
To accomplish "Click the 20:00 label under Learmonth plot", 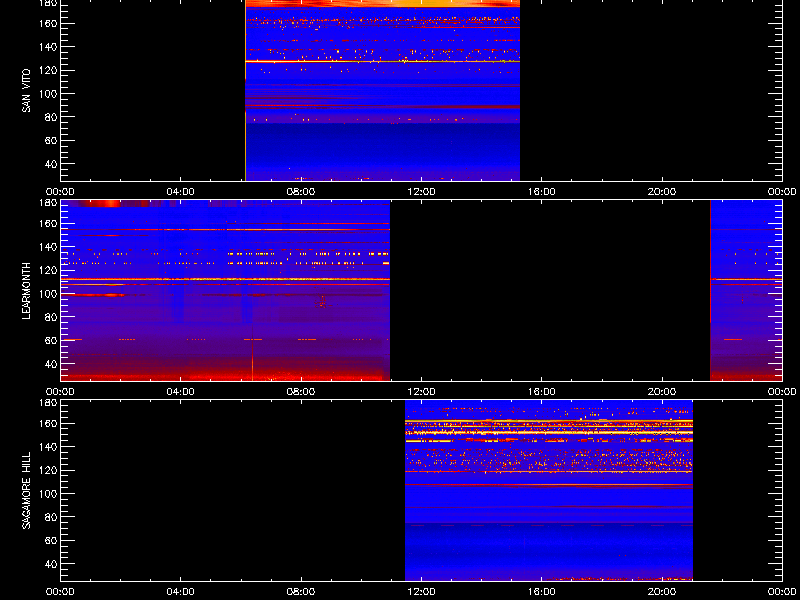I will pyautogui.click(x=662, y=392).
